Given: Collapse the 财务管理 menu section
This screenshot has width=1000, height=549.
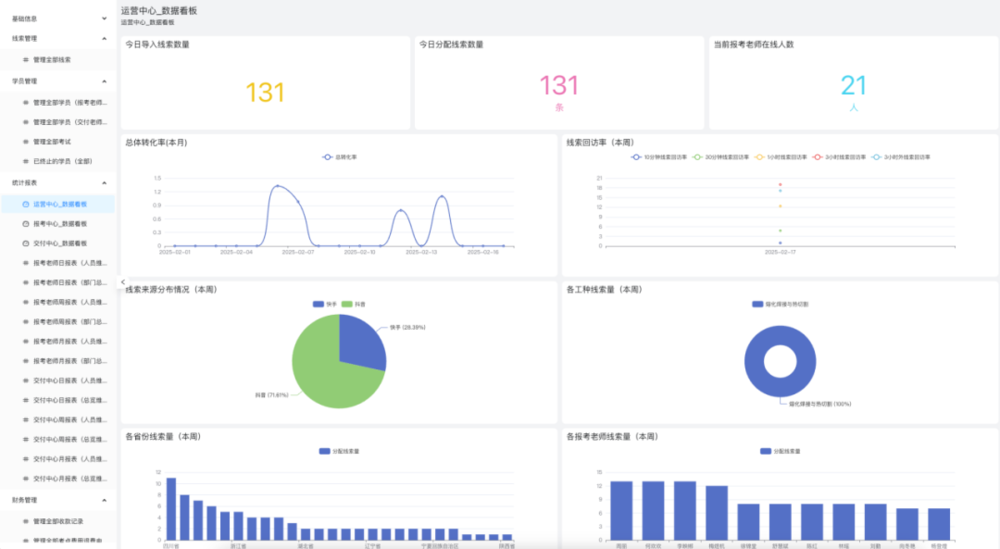Looking at the screenshot, I should tap(104, 500).
